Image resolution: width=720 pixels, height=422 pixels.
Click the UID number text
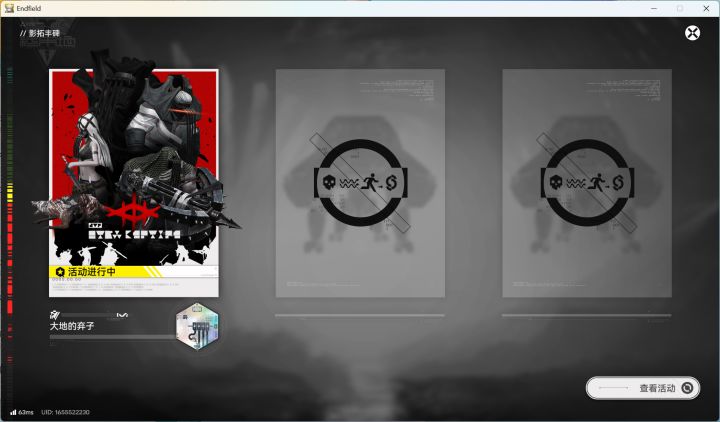tap(66, 412)
